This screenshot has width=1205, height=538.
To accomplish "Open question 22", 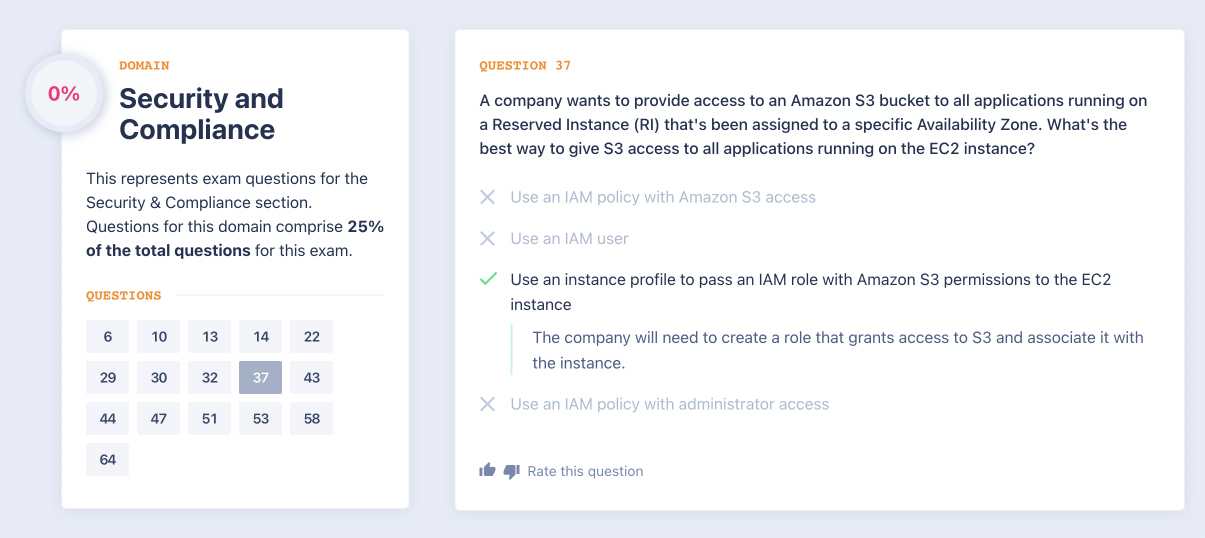I will pyautogui.click(x=312, y=337).
